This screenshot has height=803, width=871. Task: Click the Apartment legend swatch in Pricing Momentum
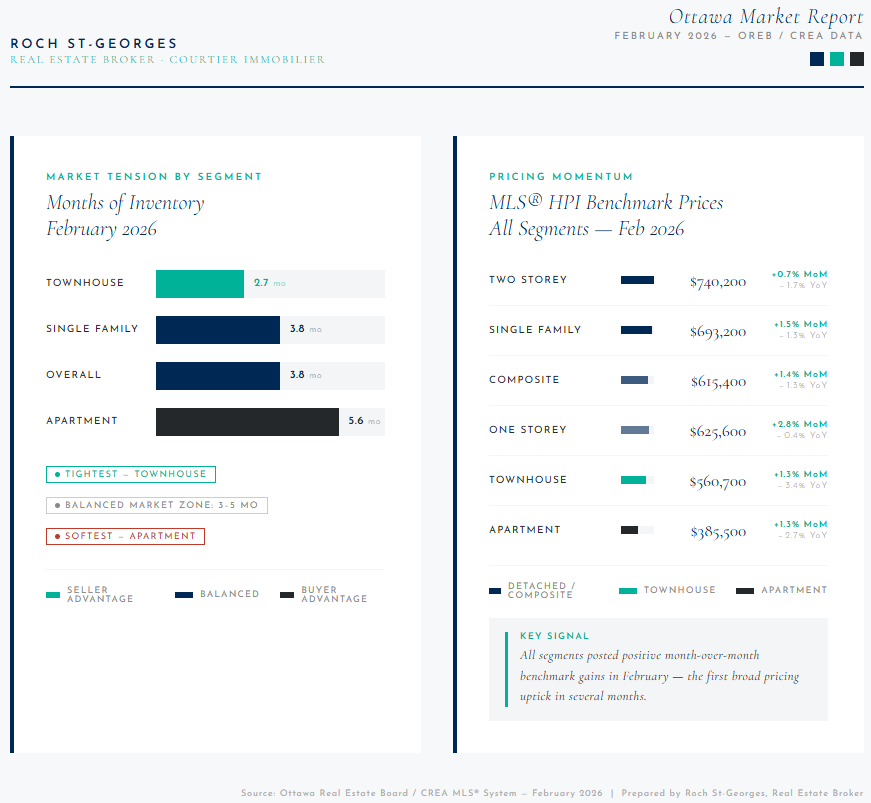(x=745, y=591)
